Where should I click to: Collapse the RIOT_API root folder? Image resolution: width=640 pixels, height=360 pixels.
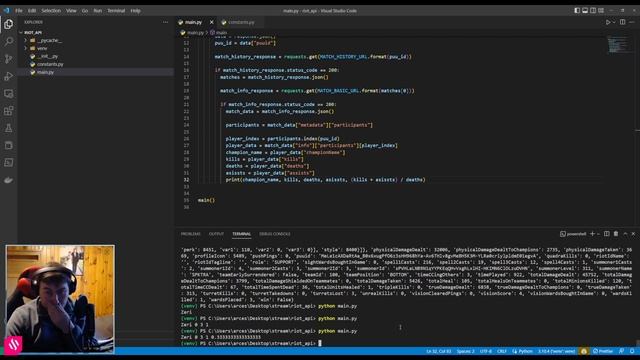click(21, 32)
